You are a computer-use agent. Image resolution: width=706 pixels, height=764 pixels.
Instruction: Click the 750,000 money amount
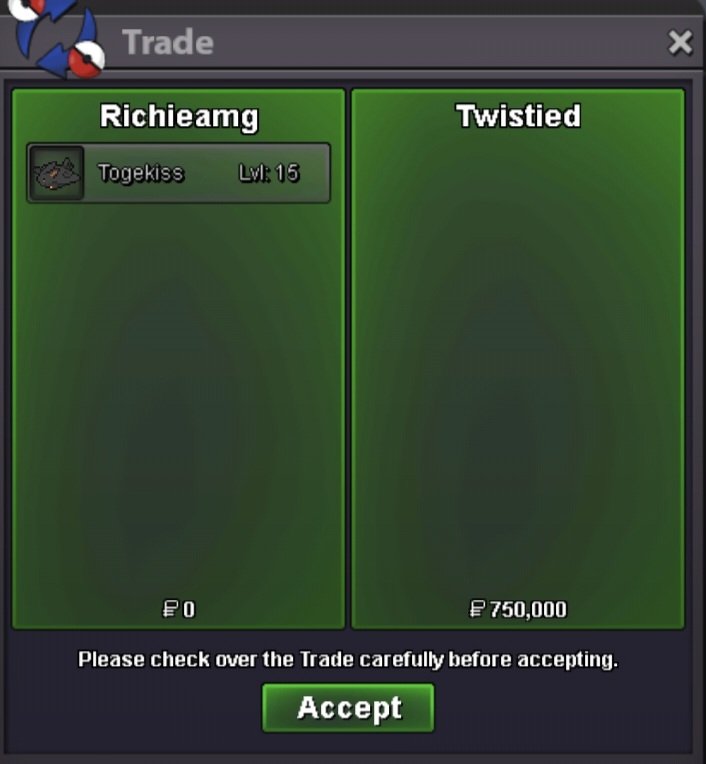pyautogui.click(x=528, y=610)
